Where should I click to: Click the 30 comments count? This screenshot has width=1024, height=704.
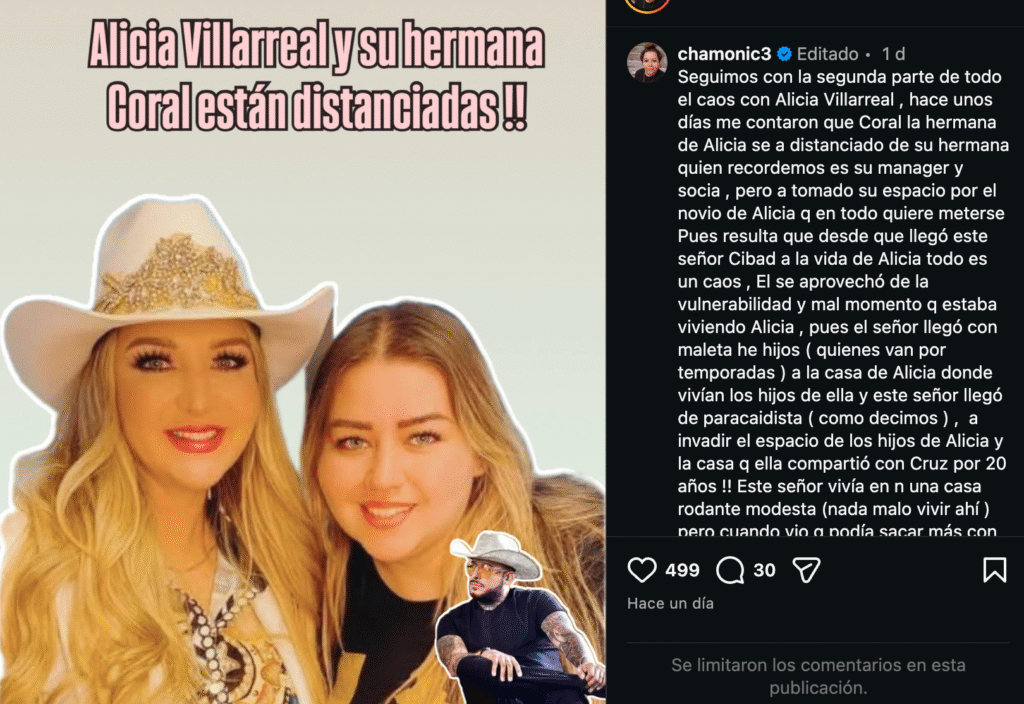click(764, 570)
